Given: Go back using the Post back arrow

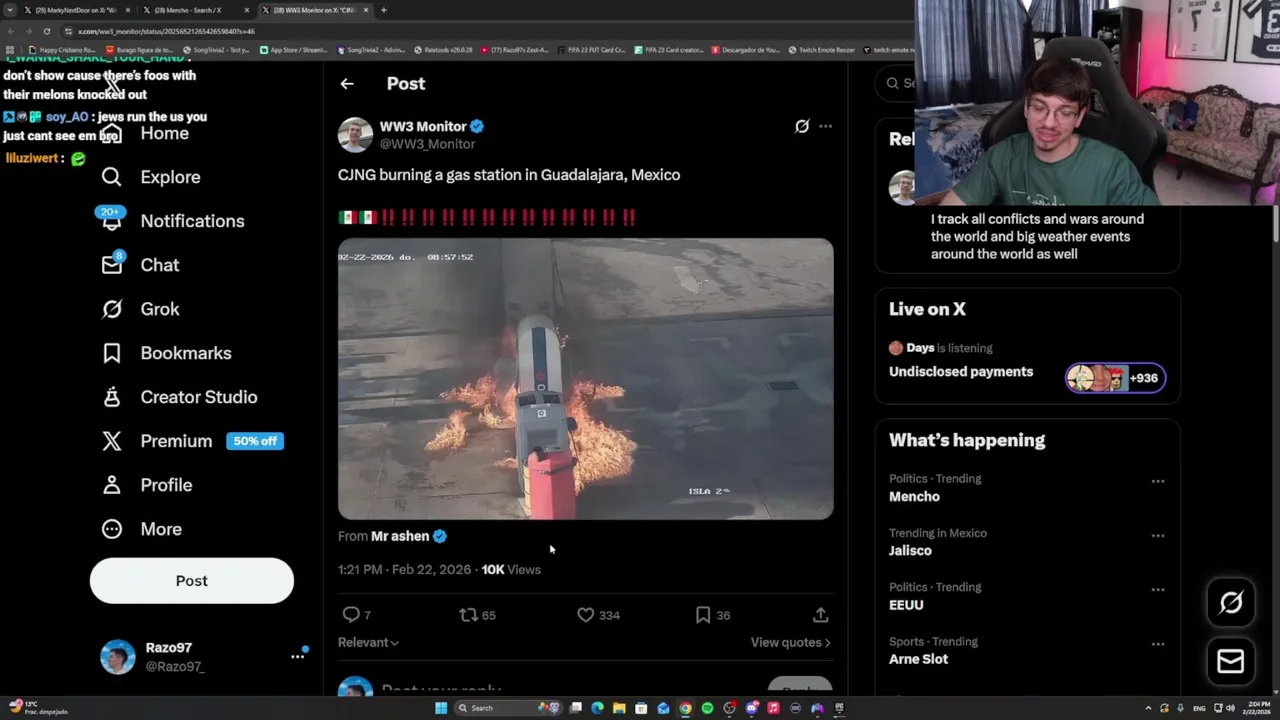Looking at the screenshot, I should (x=347, y=84).
